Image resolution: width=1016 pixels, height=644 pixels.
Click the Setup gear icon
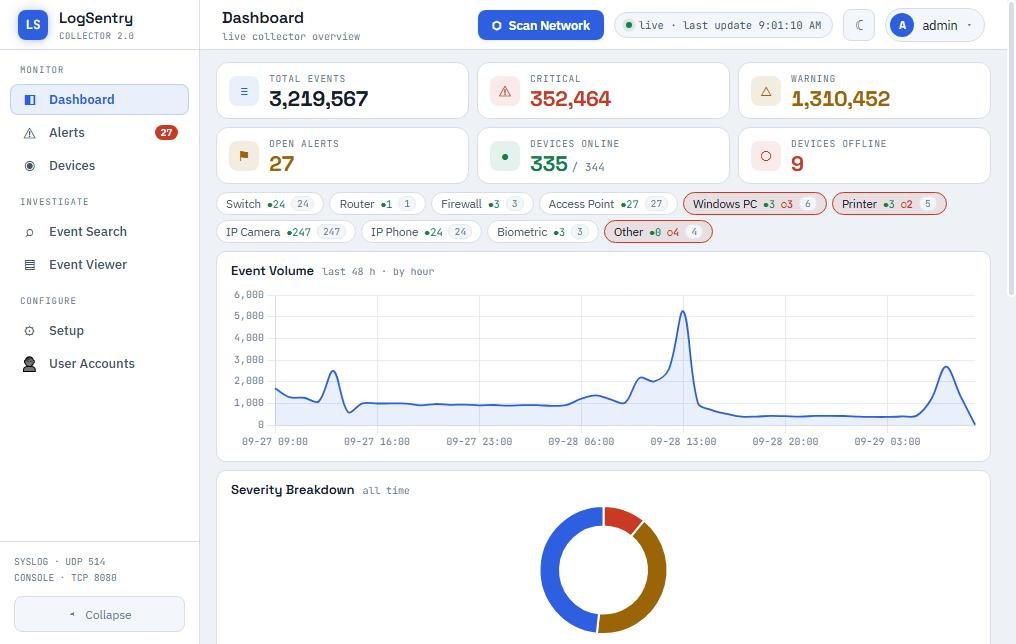[x=30, y=331]
